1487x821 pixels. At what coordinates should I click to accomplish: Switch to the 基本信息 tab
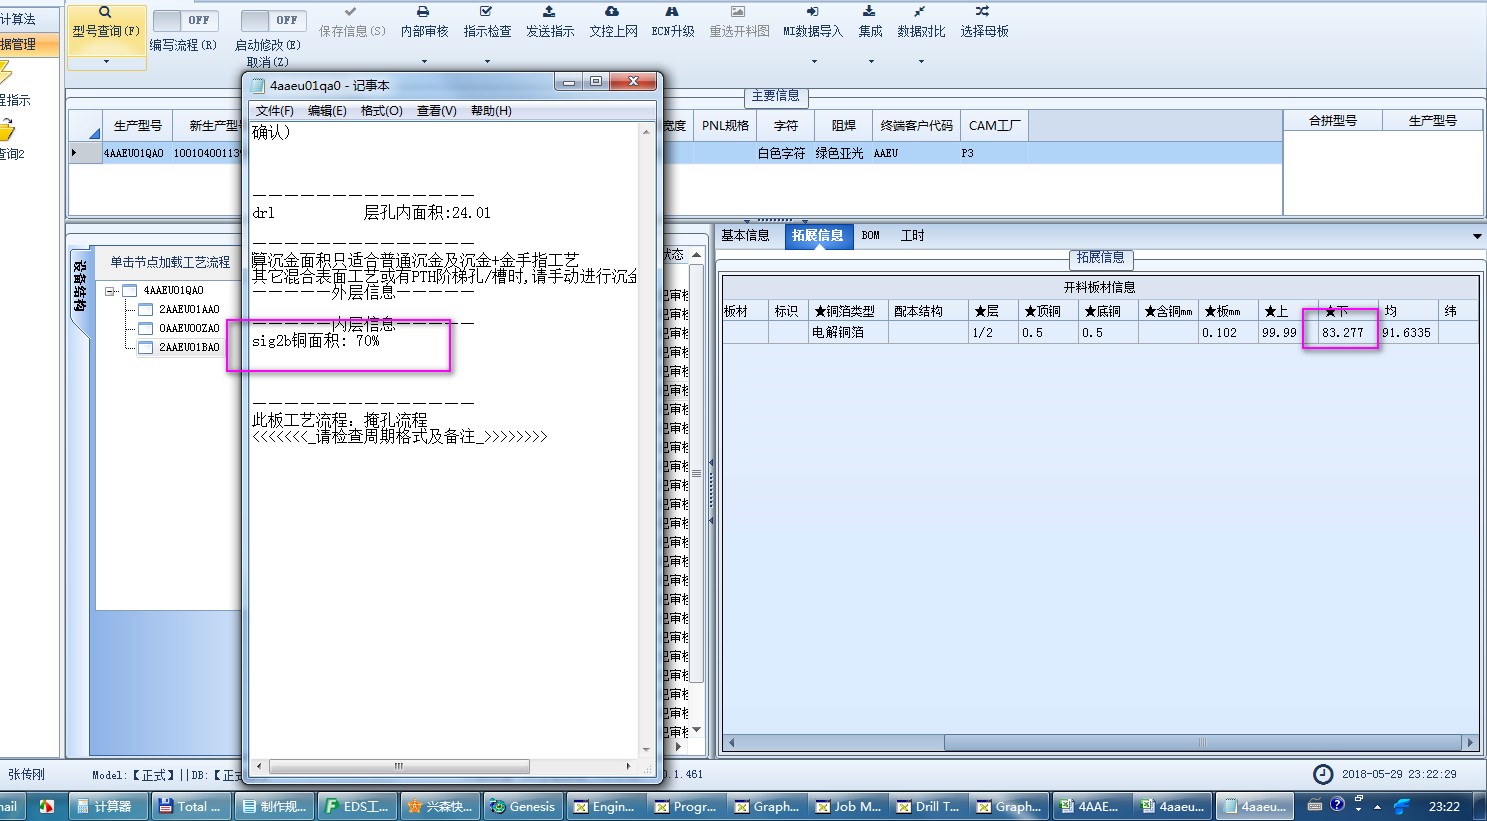(x=745, y=236)
